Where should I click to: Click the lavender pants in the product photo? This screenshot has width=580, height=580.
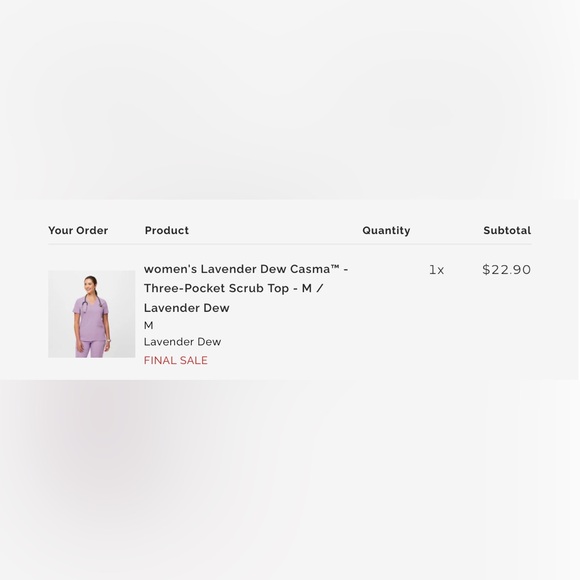coord(90,349)
